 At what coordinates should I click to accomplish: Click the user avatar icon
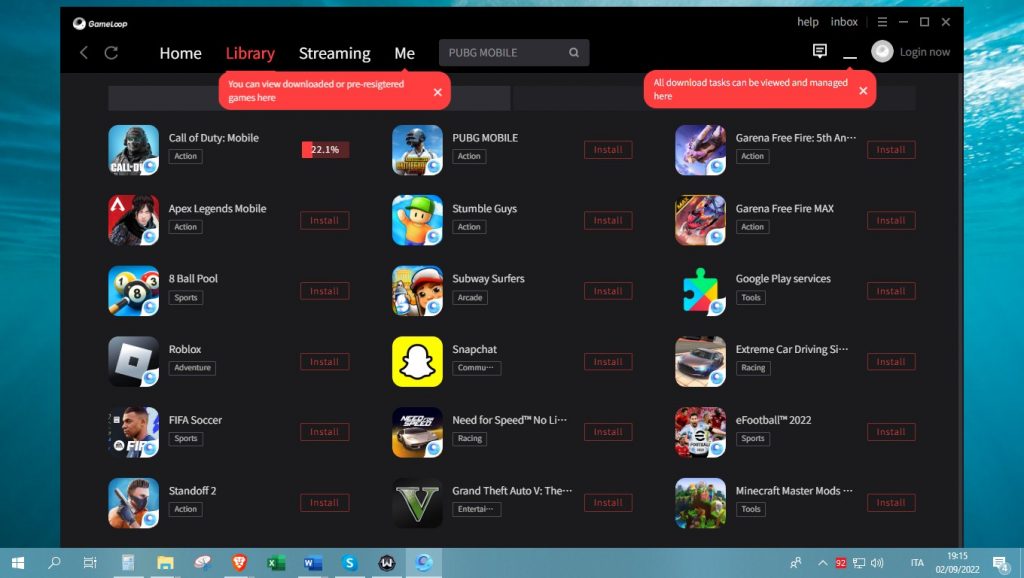pyautogui.click(x=882, y=52)
